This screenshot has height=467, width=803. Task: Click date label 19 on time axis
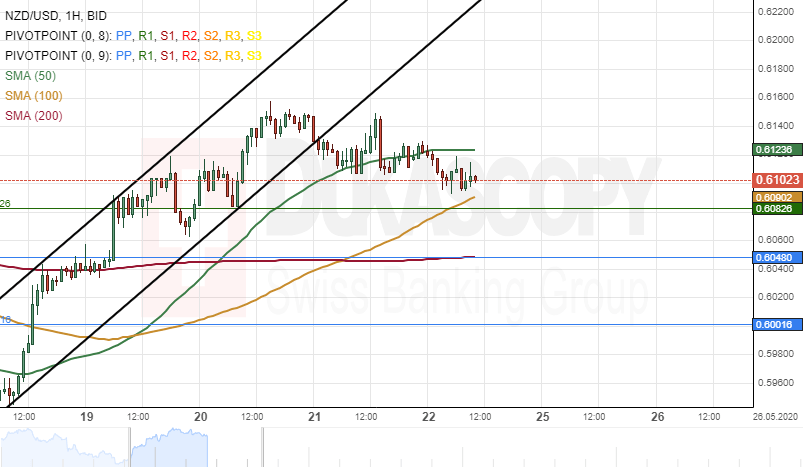[x=87, y=417]
